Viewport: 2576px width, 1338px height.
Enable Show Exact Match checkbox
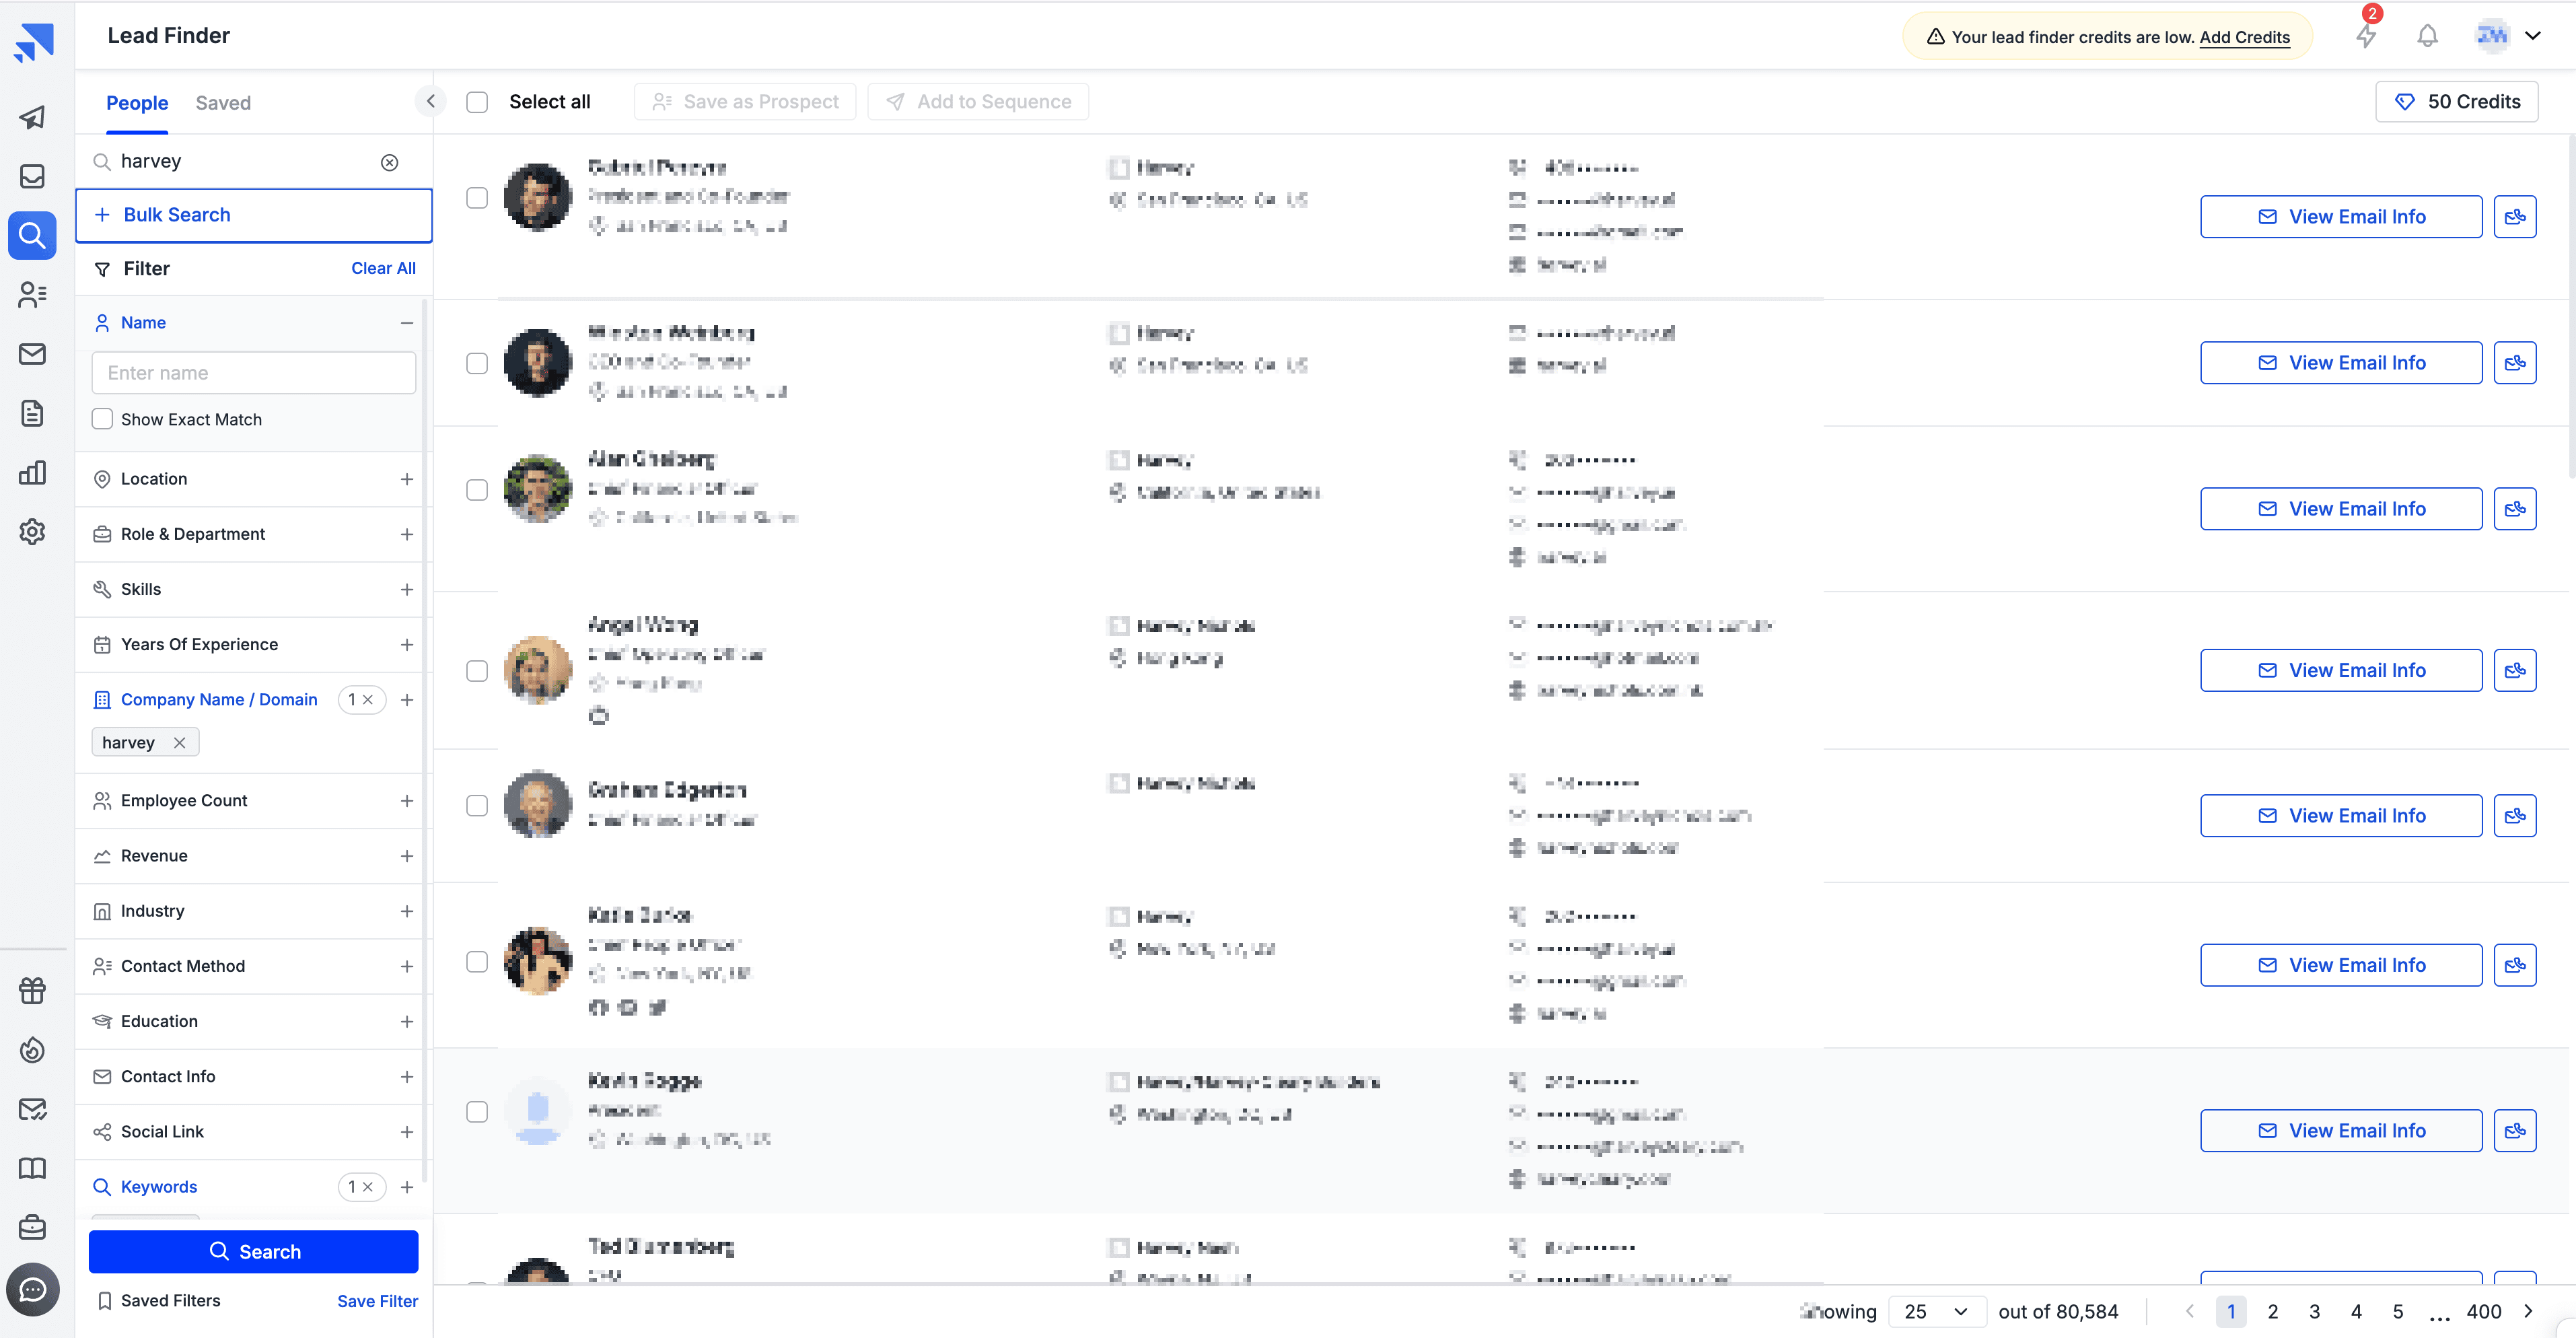tap(102, 419)
